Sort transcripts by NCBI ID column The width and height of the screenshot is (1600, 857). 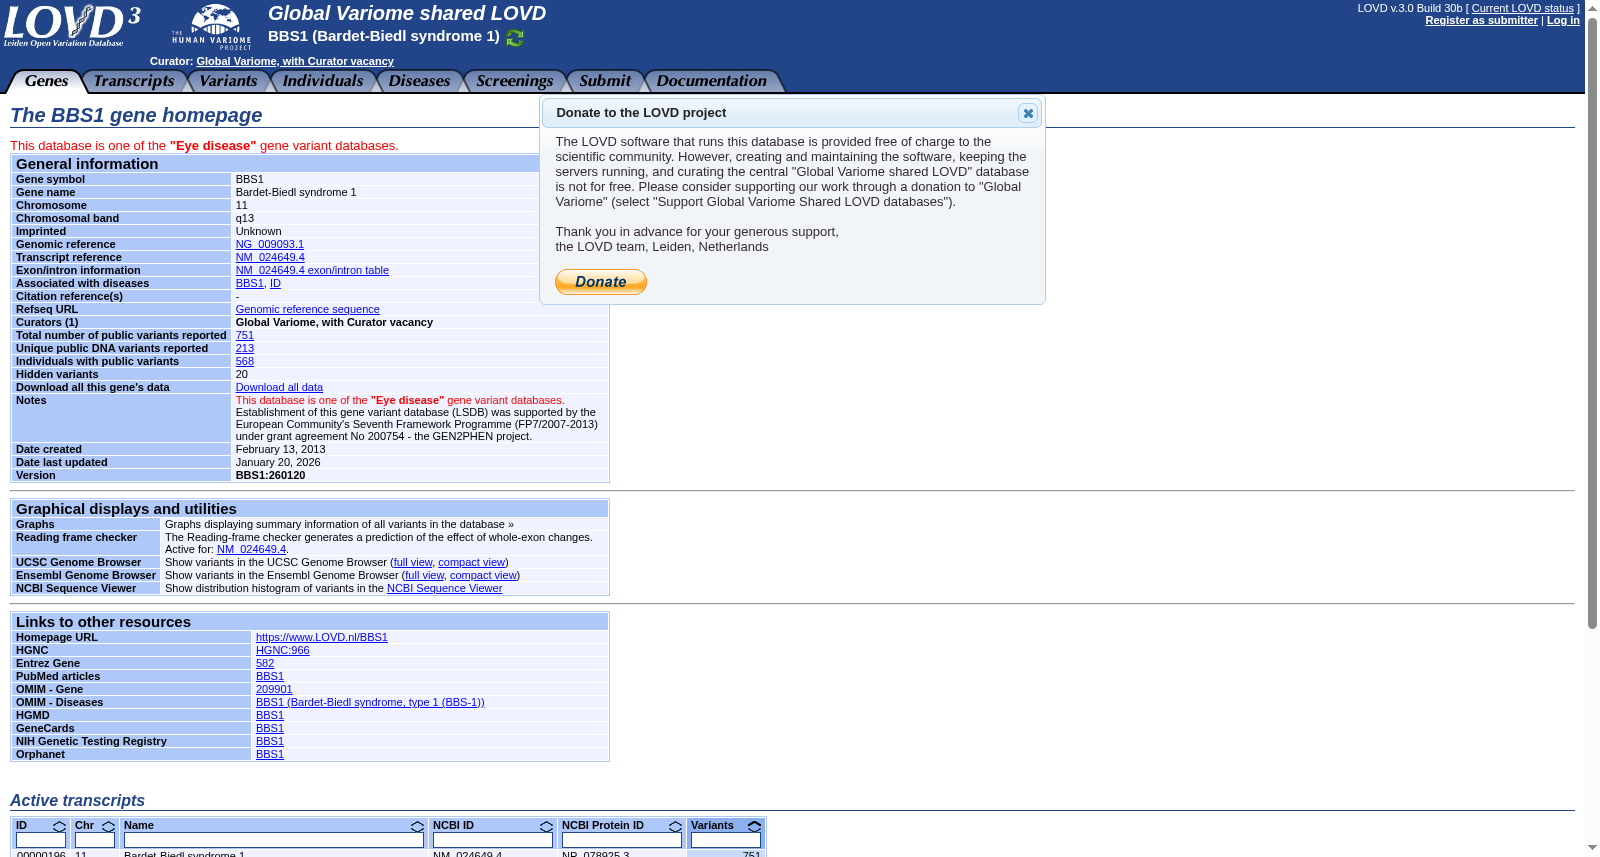(x=546, y=827)
